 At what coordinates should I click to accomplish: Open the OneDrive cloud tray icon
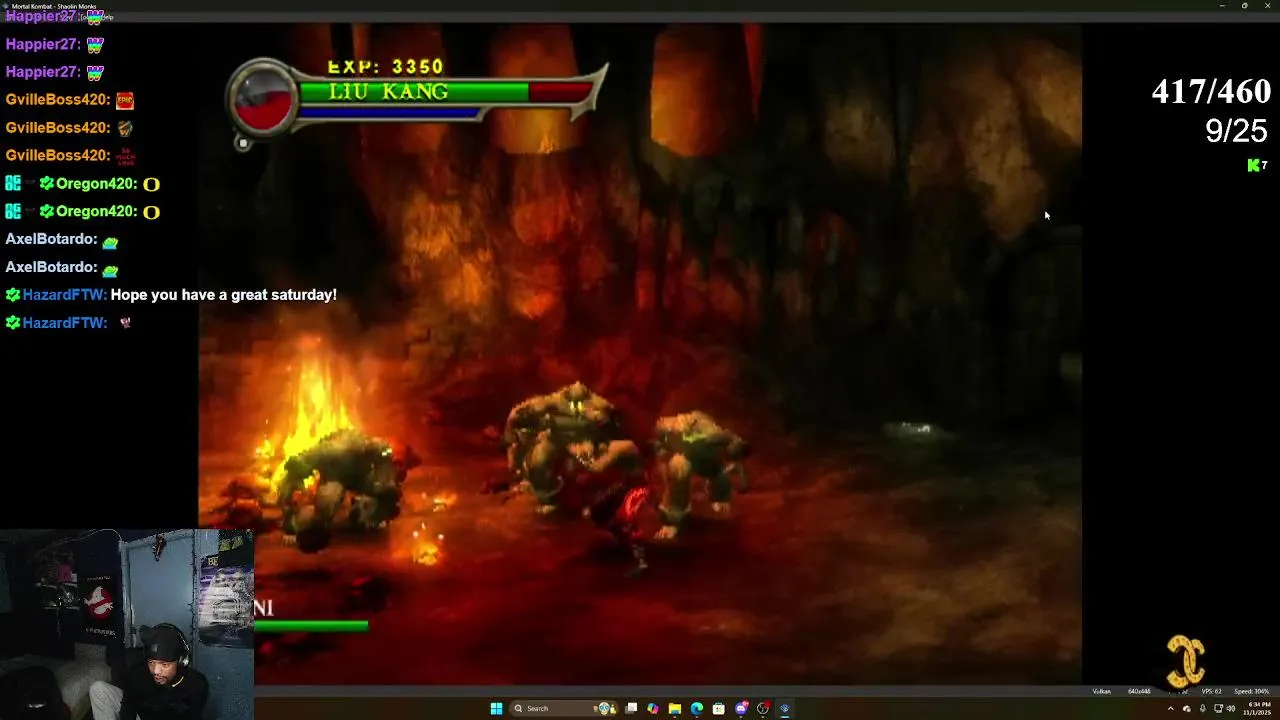coord(1187,709)
